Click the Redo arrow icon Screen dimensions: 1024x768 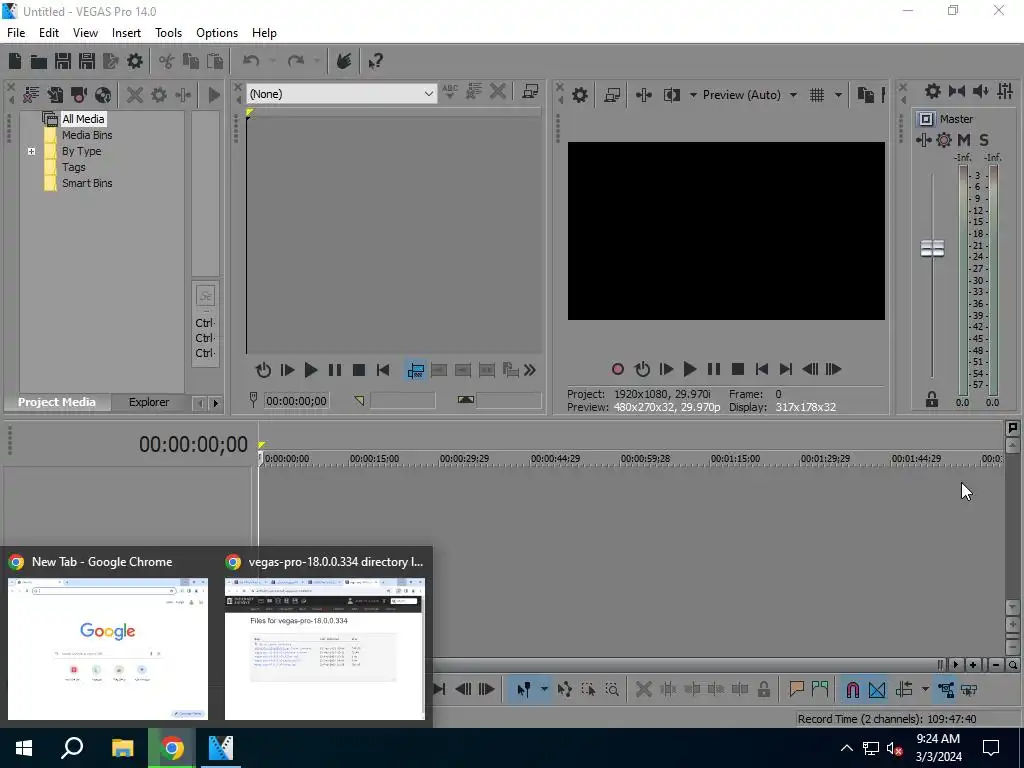click(296, 61)
